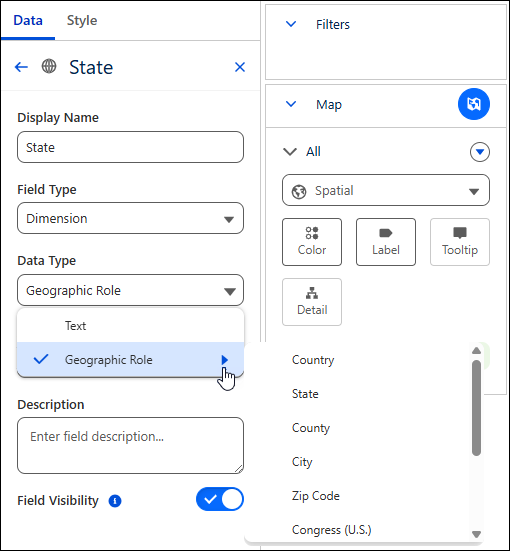The image size is (510, 551).
Task: Open the Spatial mark type dropdown
Action: pos(386,190)
